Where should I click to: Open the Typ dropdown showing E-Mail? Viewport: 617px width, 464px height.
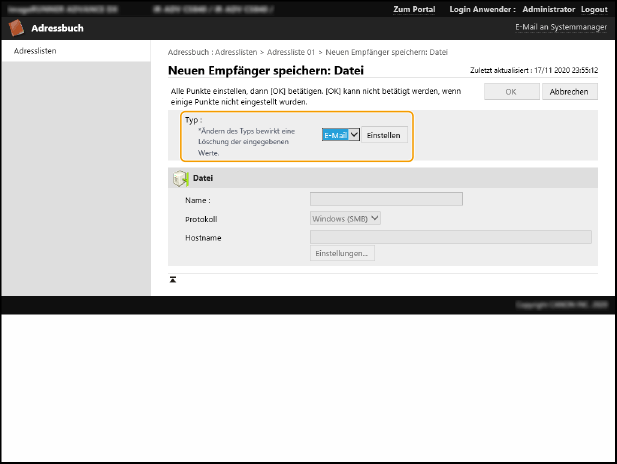(x=340, y=135)
